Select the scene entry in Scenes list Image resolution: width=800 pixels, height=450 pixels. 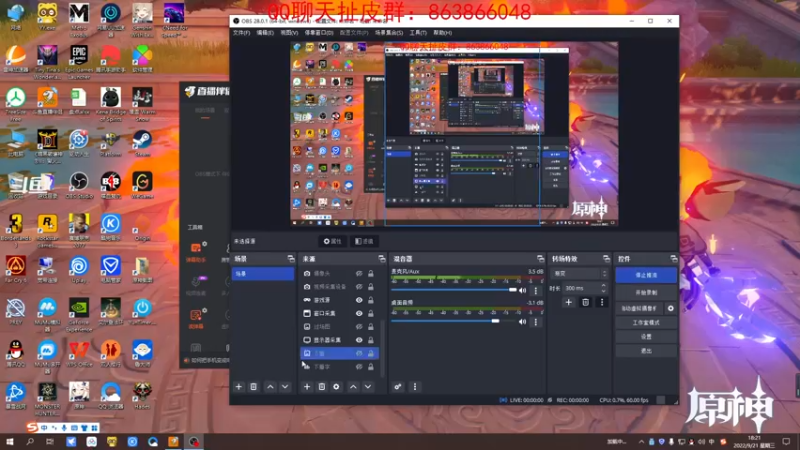(263, 274)
